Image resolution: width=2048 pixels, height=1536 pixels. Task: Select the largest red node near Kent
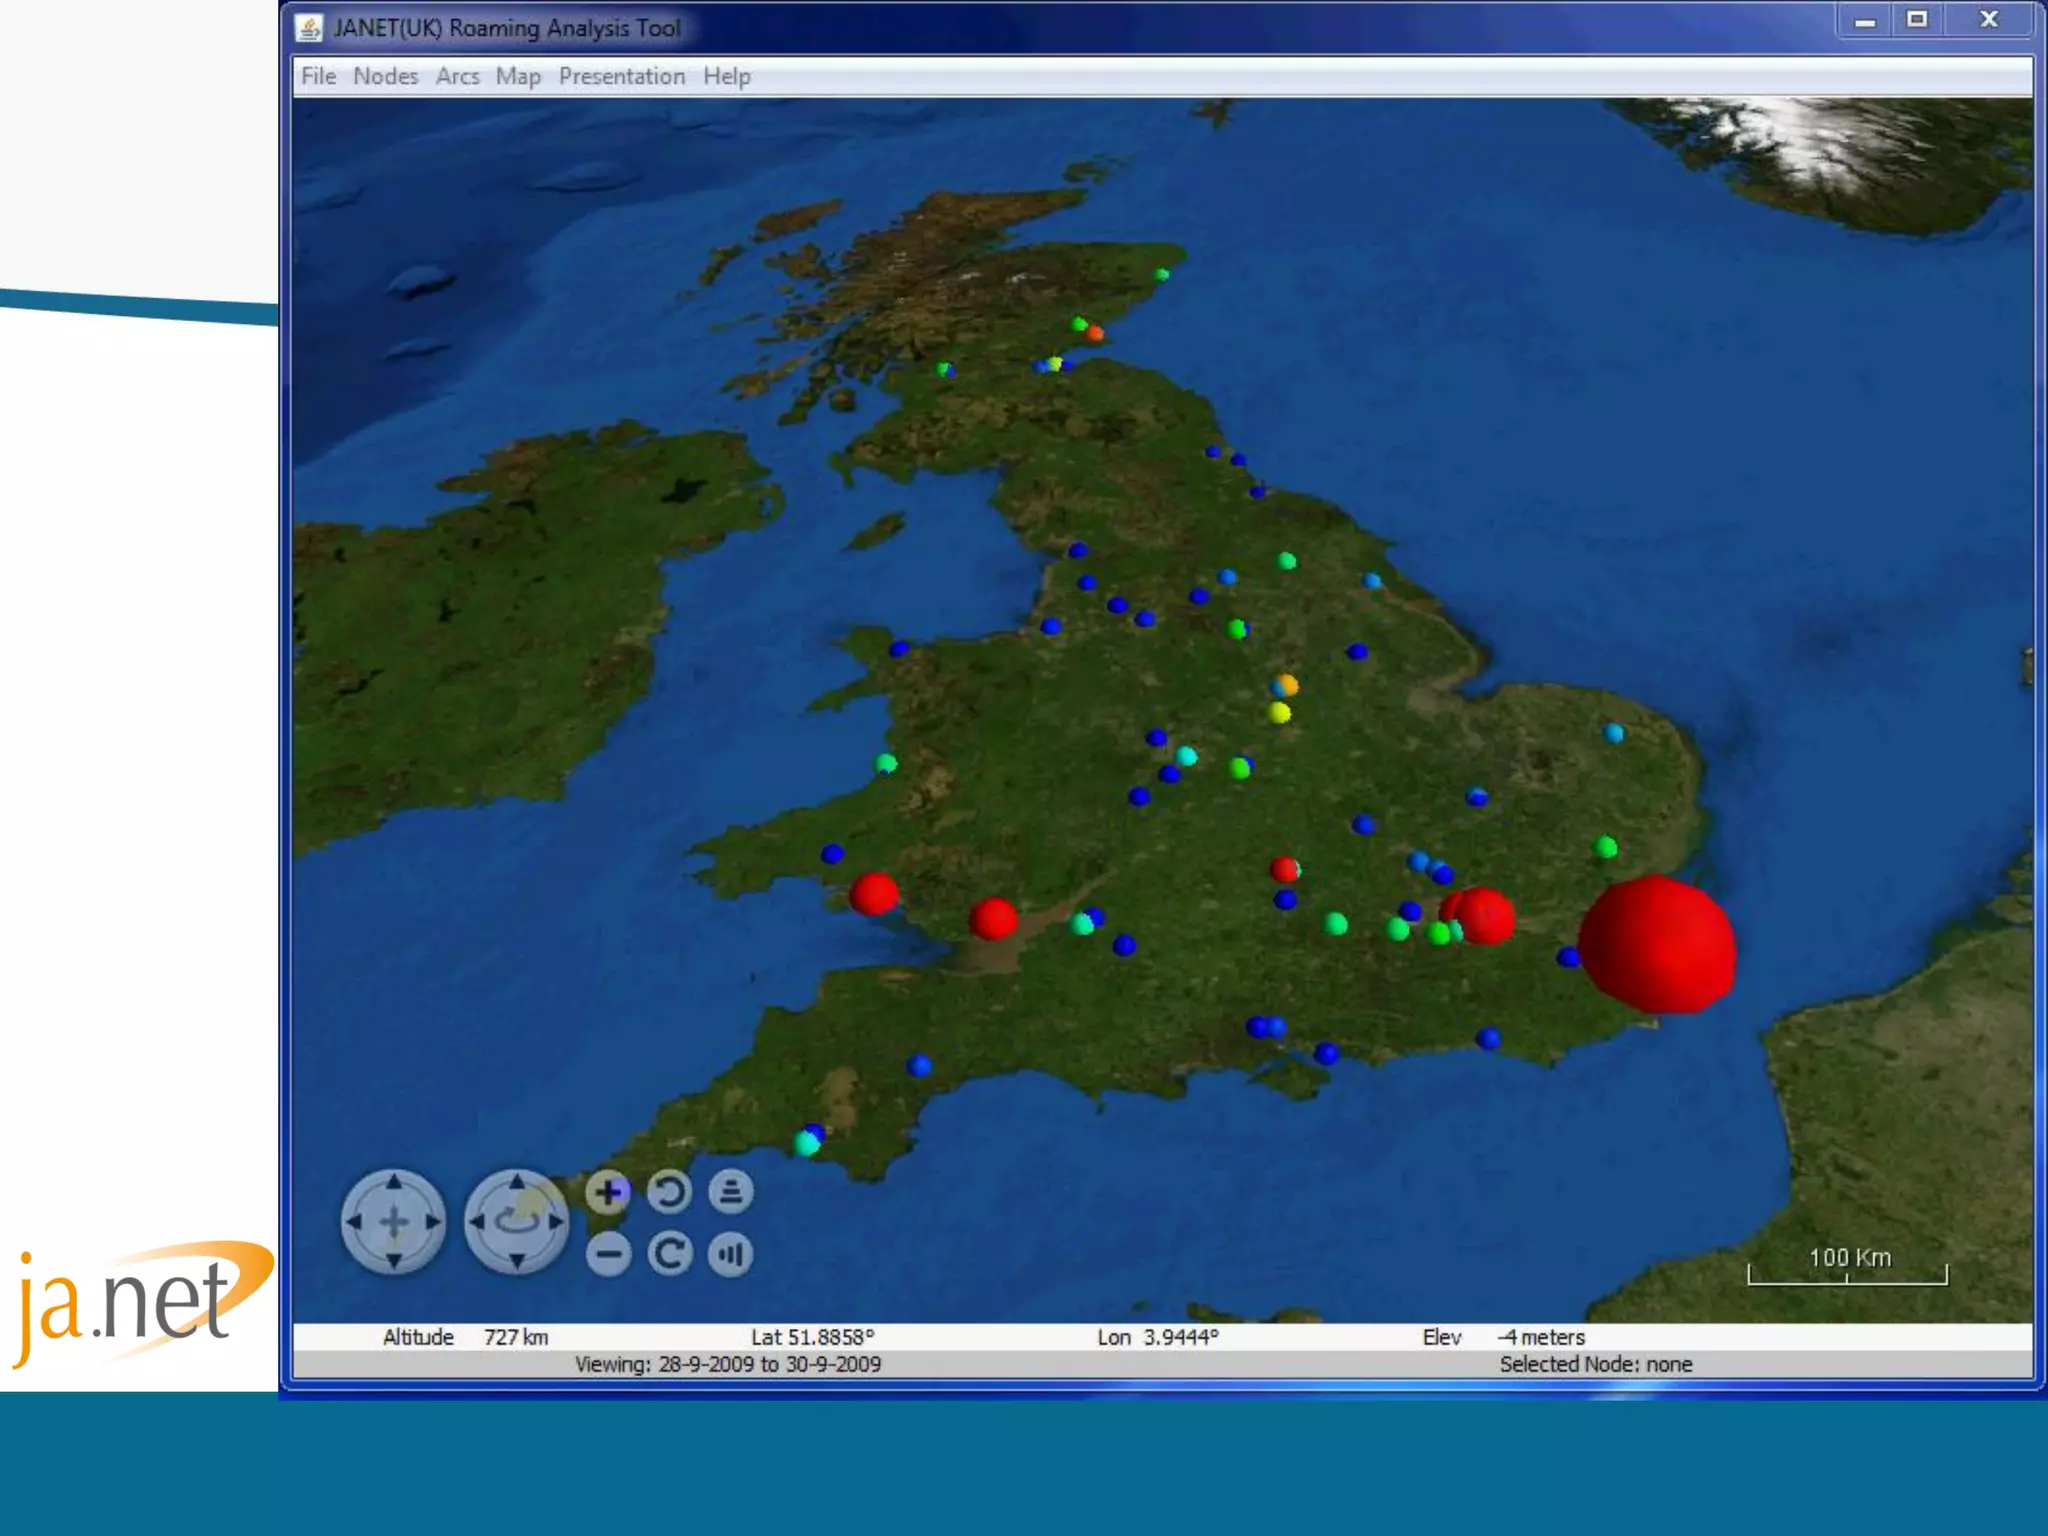[x=1657, y=945]
